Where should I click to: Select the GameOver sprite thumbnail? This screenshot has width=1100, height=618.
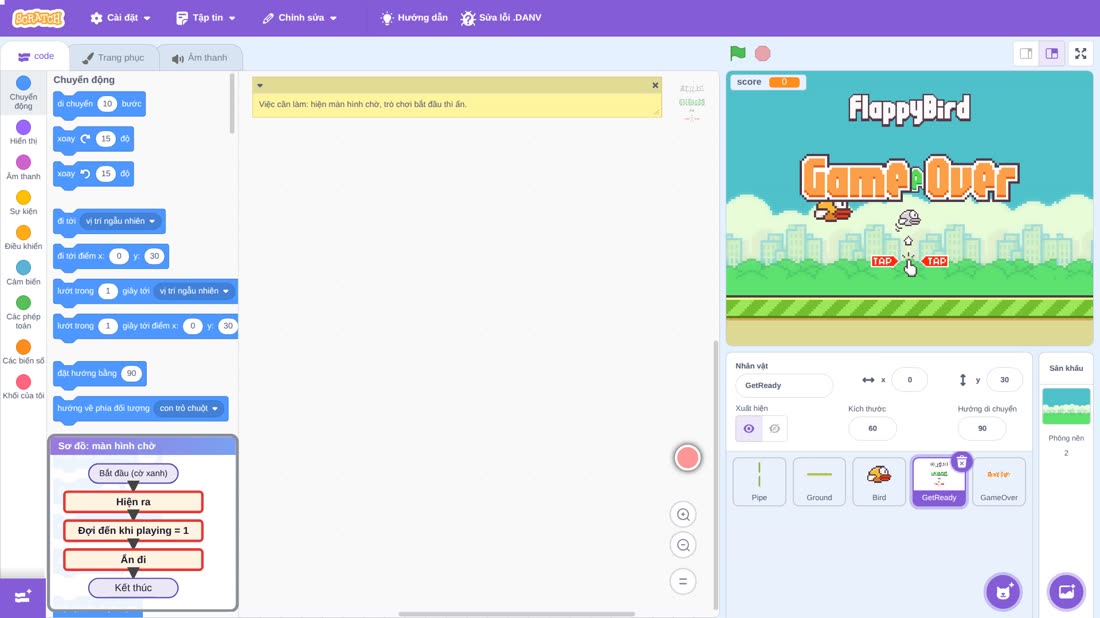[x=999, y=481]
